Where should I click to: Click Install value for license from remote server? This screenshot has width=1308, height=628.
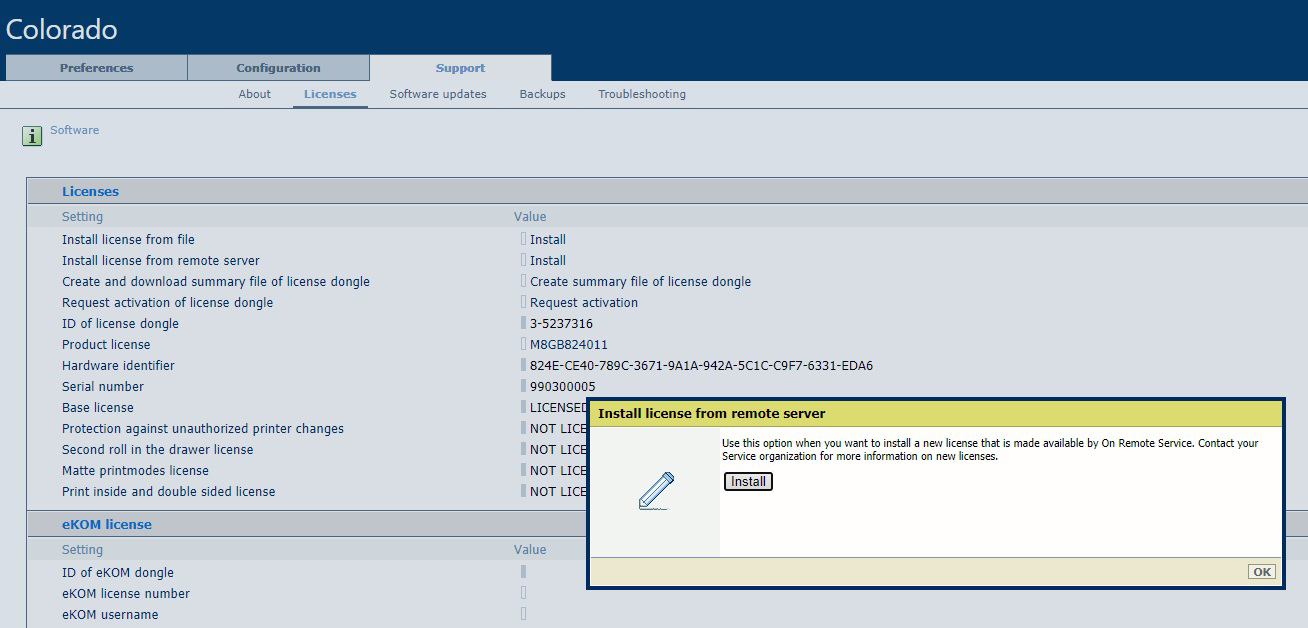[547, 261]
